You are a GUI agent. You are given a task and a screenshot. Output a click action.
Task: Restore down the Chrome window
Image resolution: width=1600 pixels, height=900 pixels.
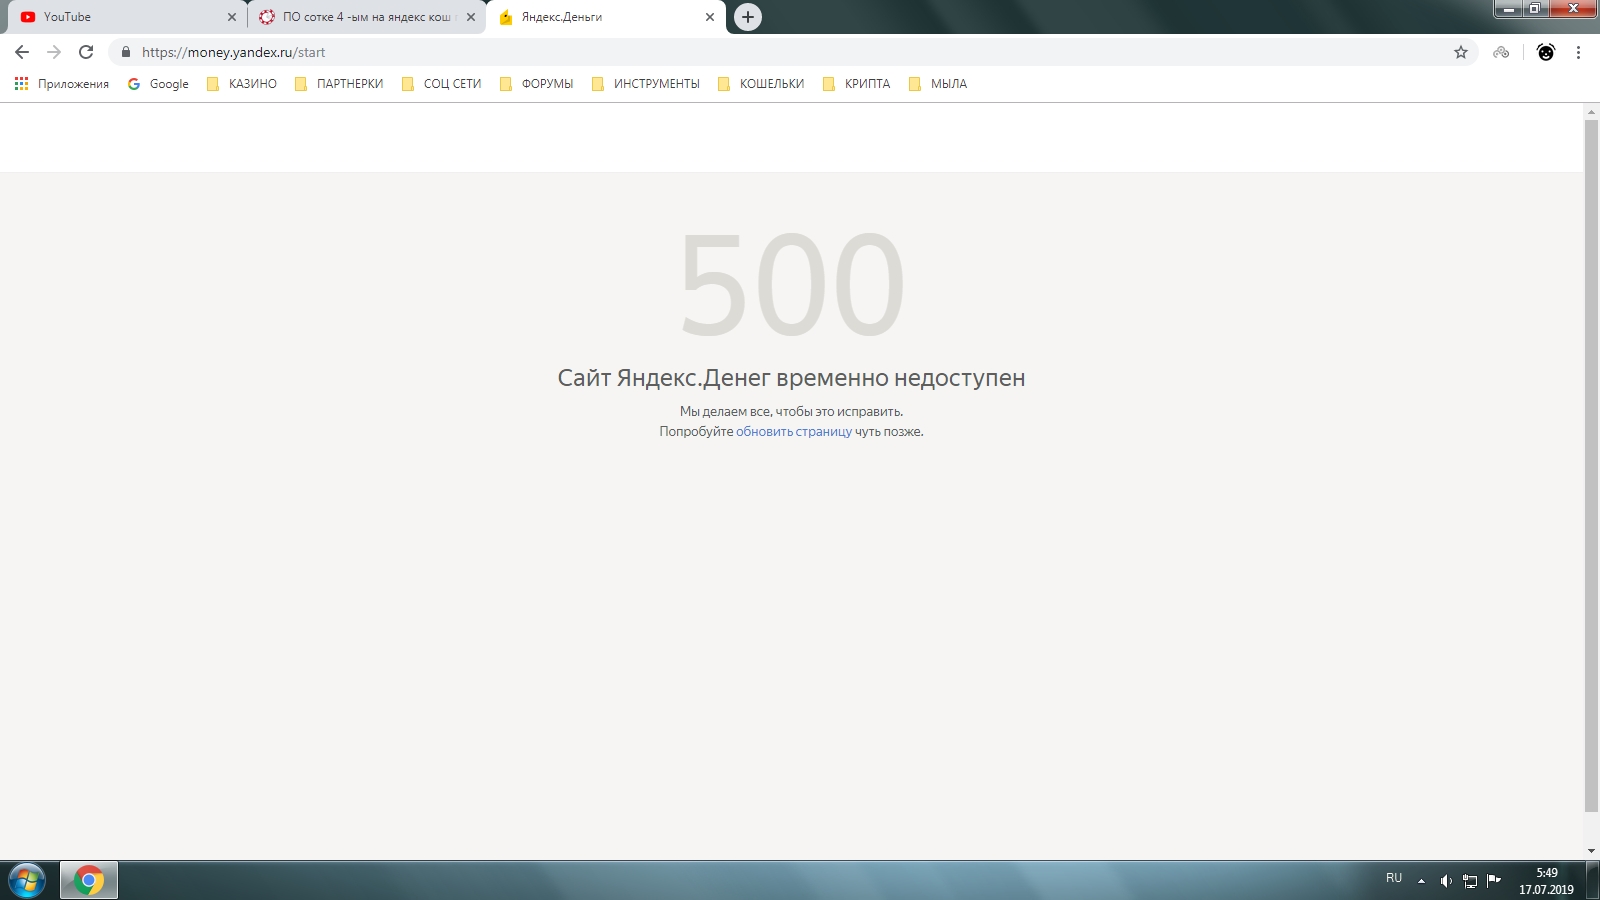pos(1535,9)
